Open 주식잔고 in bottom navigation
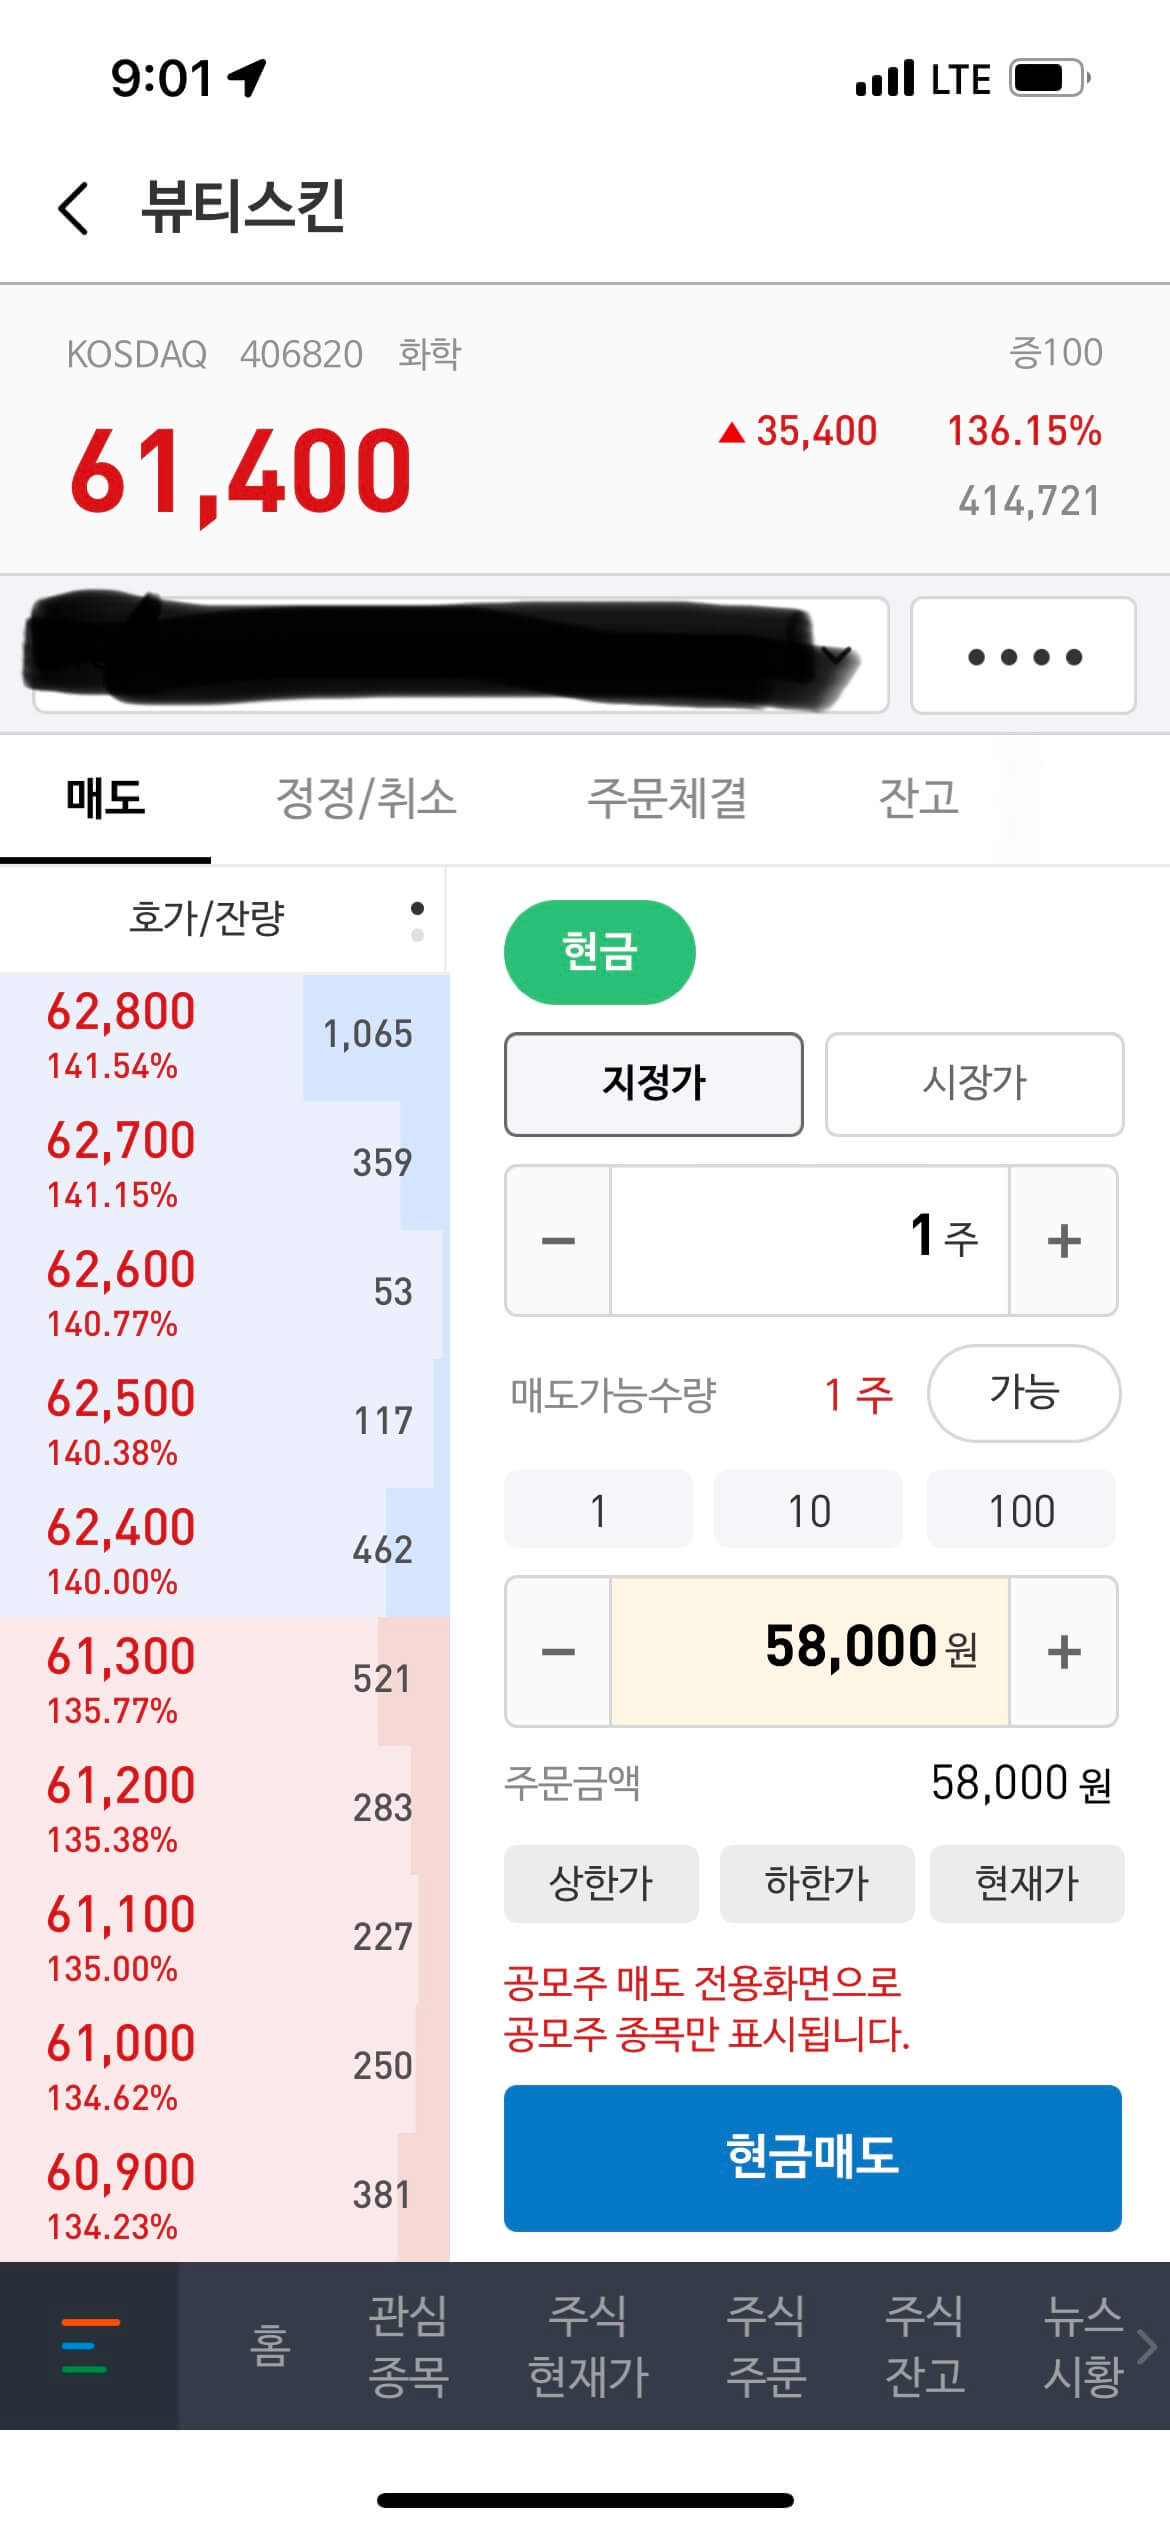The image size is (1170, 2532). tap(925, 2345)
